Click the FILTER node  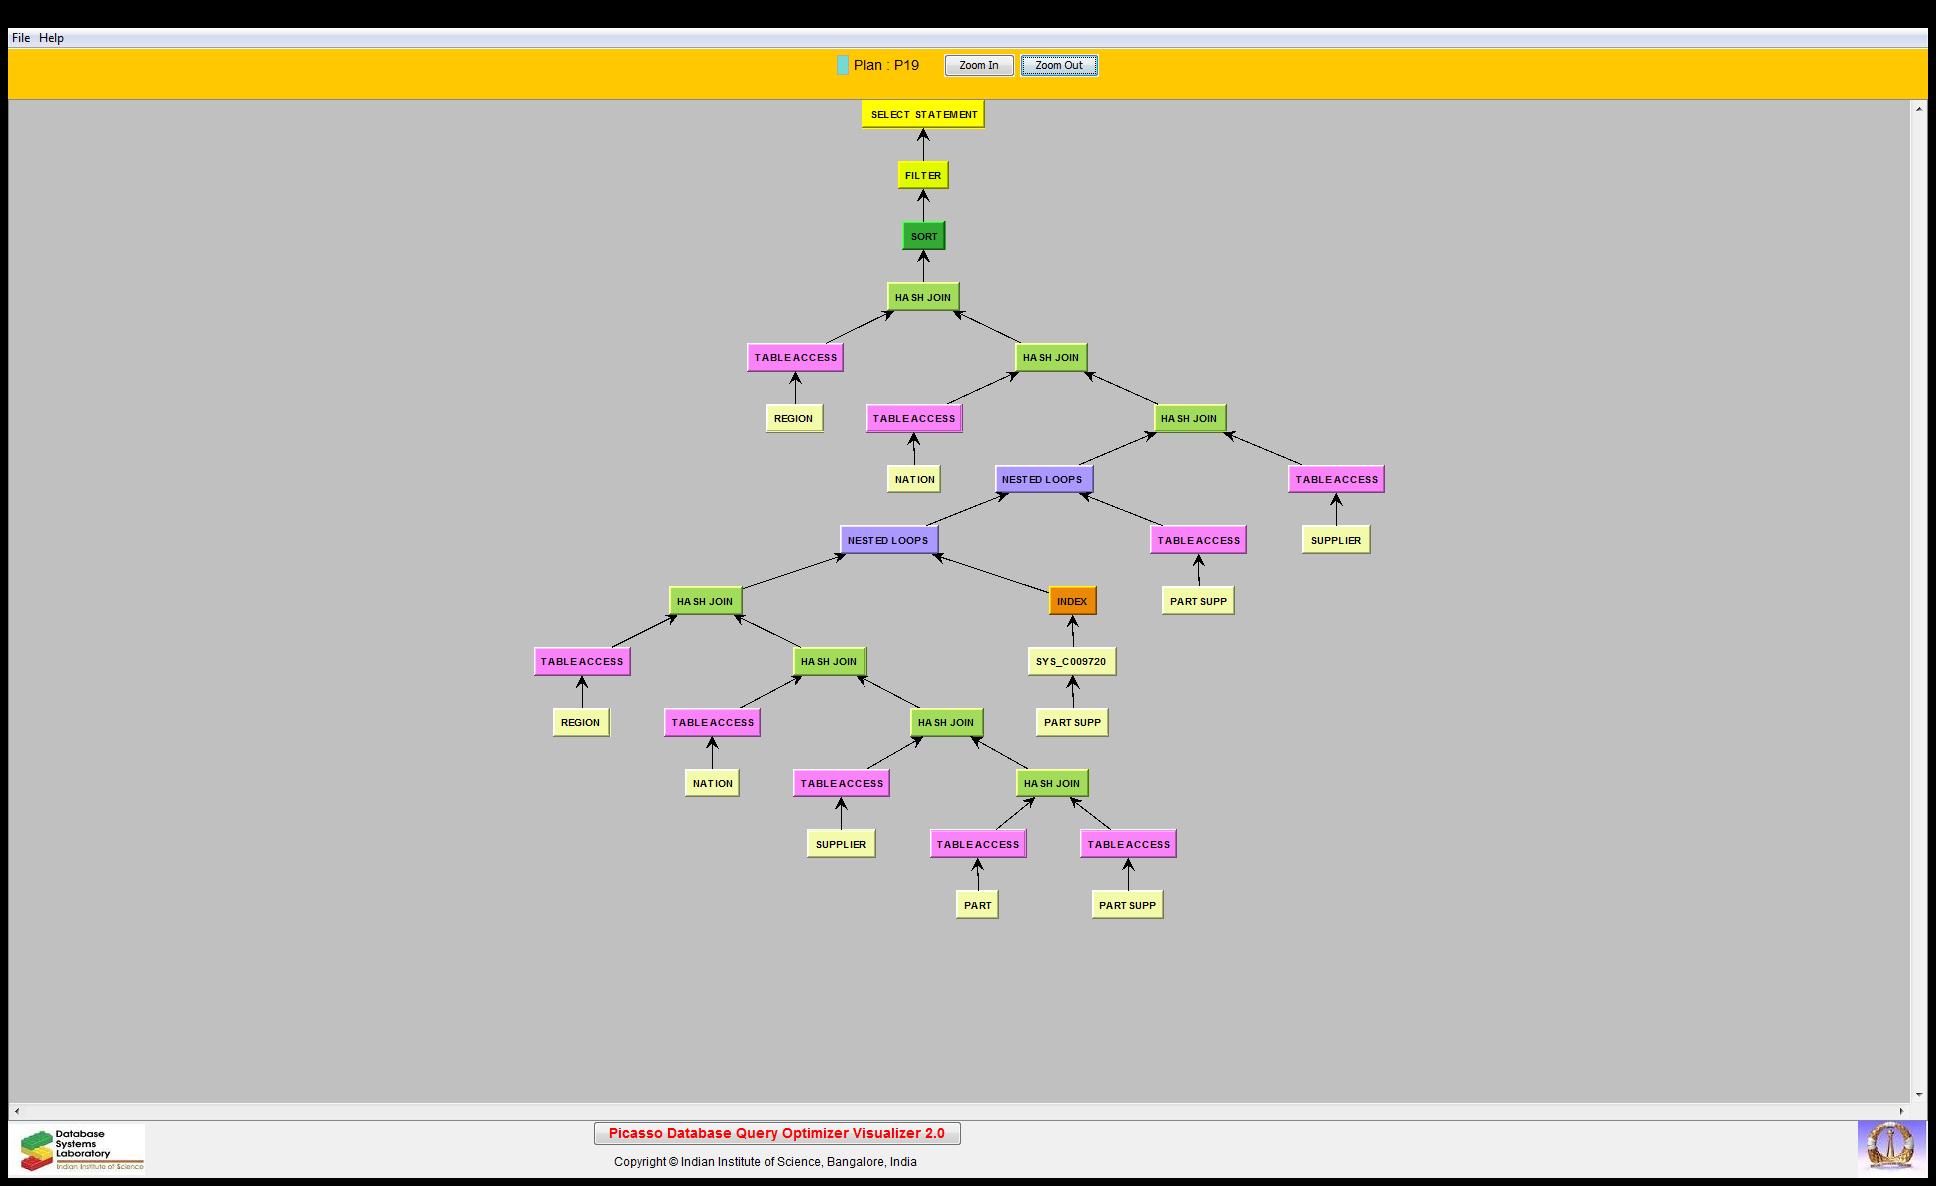pyautogui.click(x=922, y=175)
